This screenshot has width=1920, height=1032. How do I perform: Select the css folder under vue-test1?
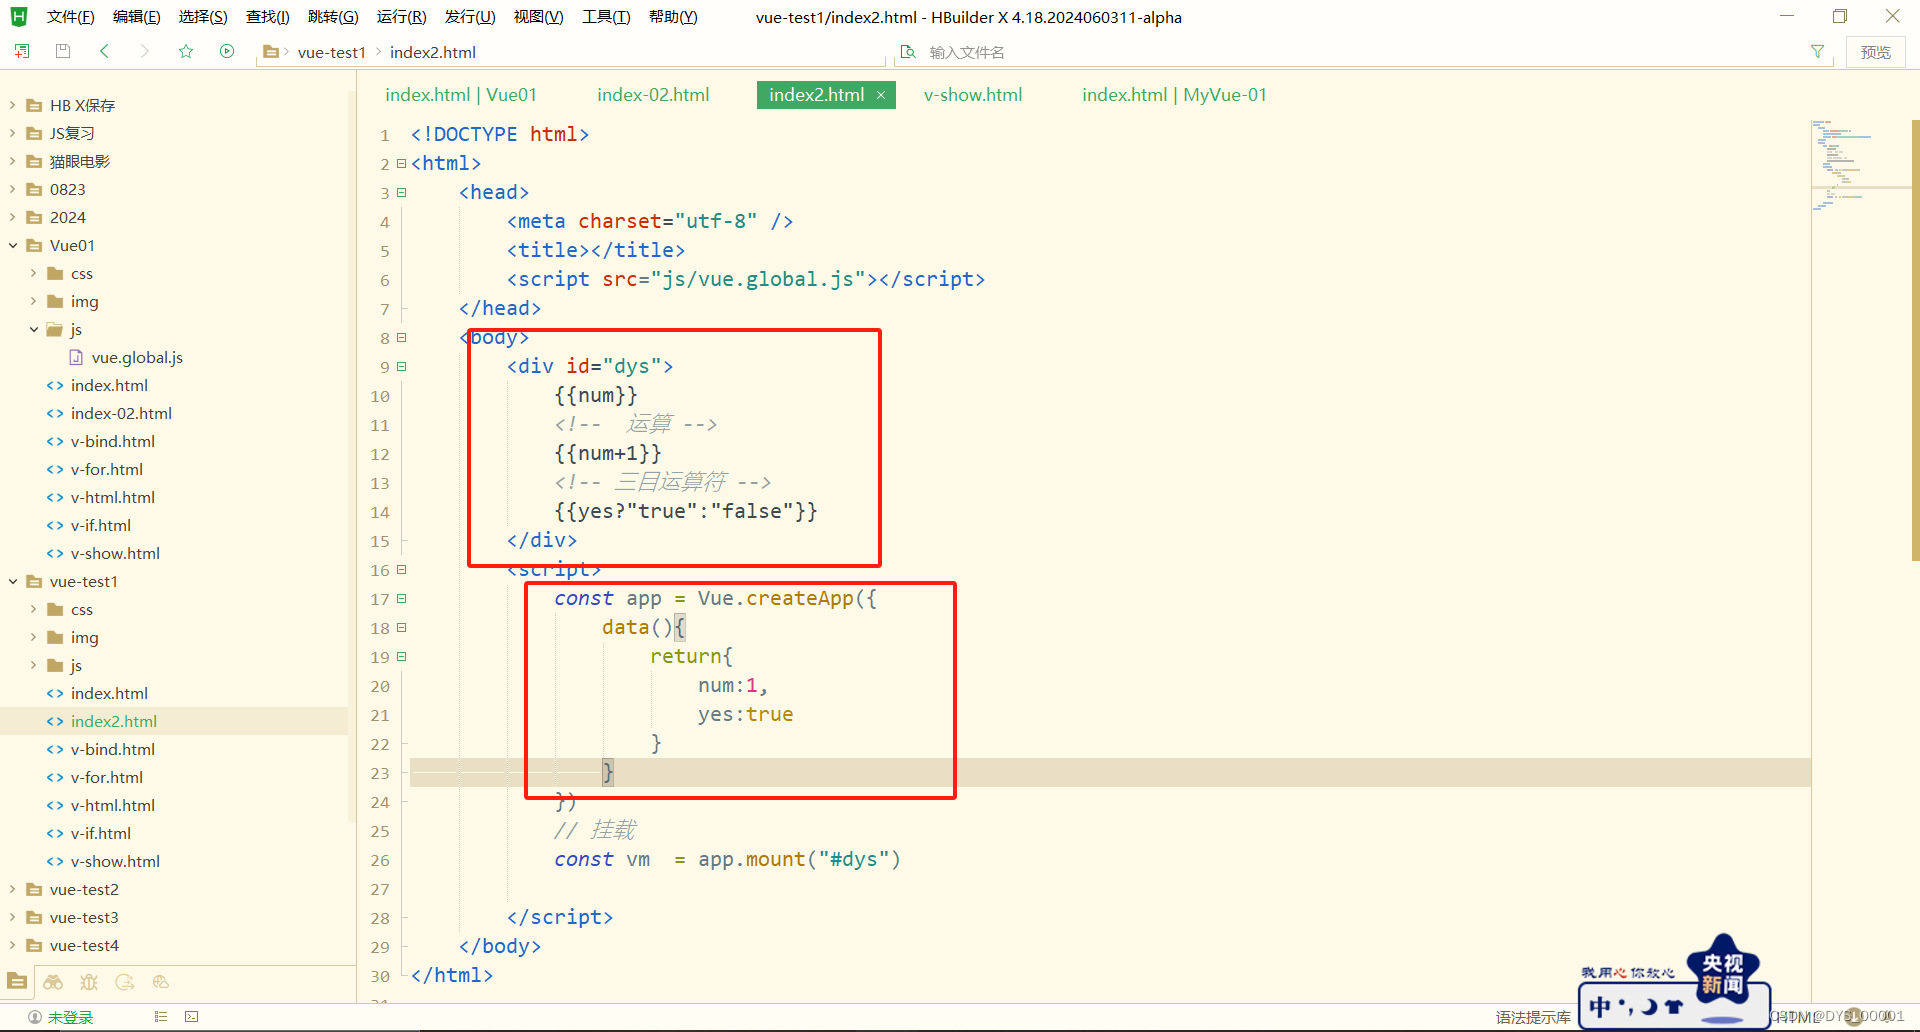(x=82, y=609)
